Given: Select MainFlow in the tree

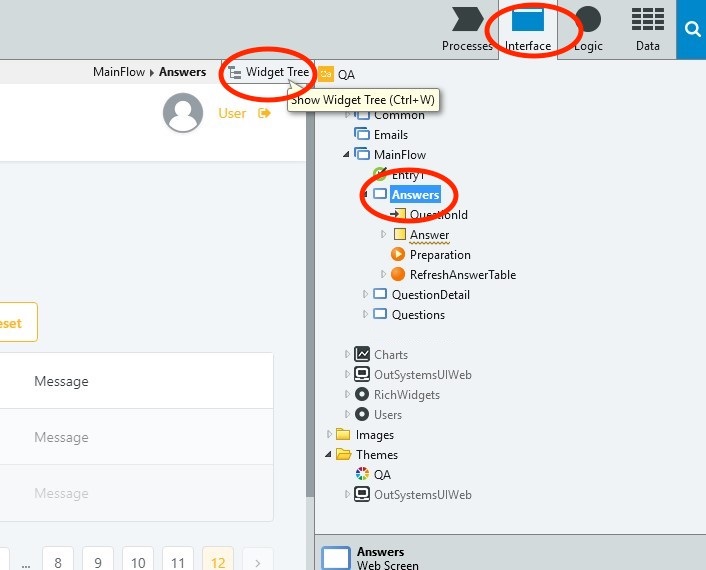Looking at the screenshot, I should (400, 155).
